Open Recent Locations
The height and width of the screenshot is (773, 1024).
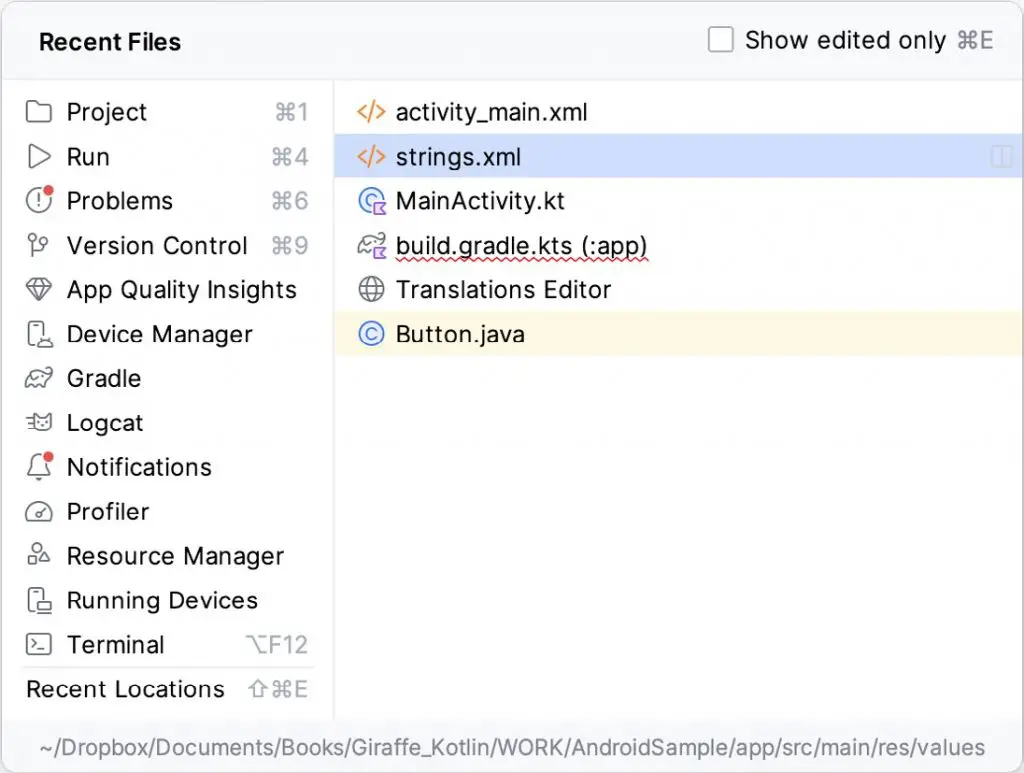124,689
